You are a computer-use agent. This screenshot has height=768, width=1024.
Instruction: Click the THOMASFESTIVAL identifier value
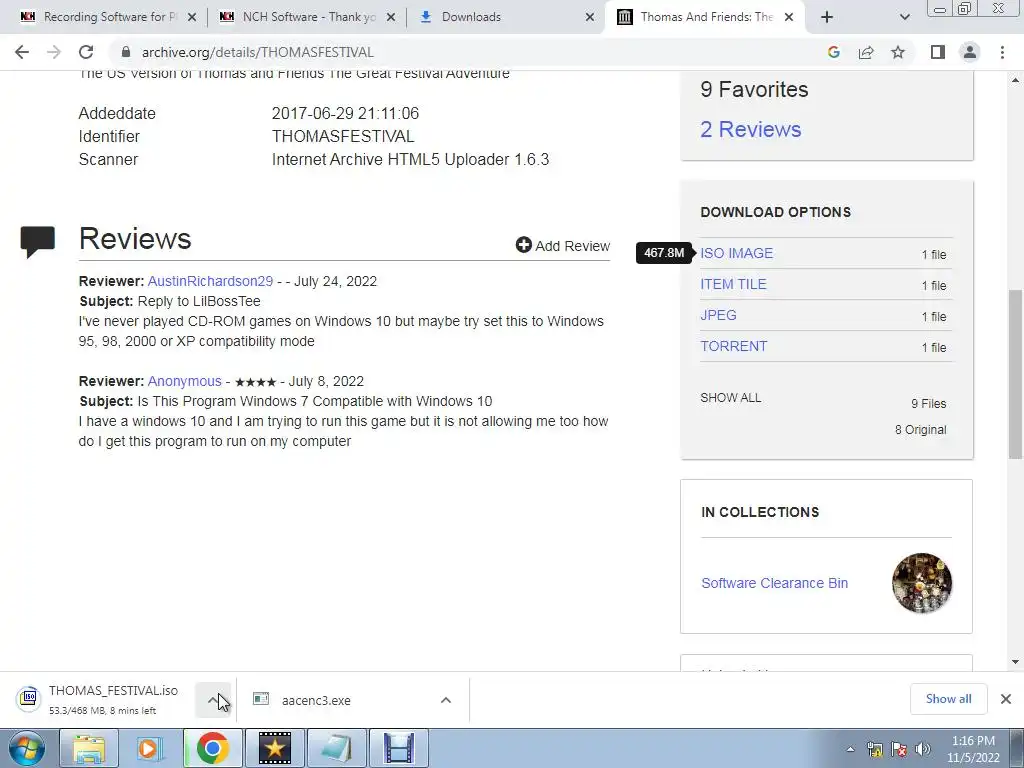[343, 136]
